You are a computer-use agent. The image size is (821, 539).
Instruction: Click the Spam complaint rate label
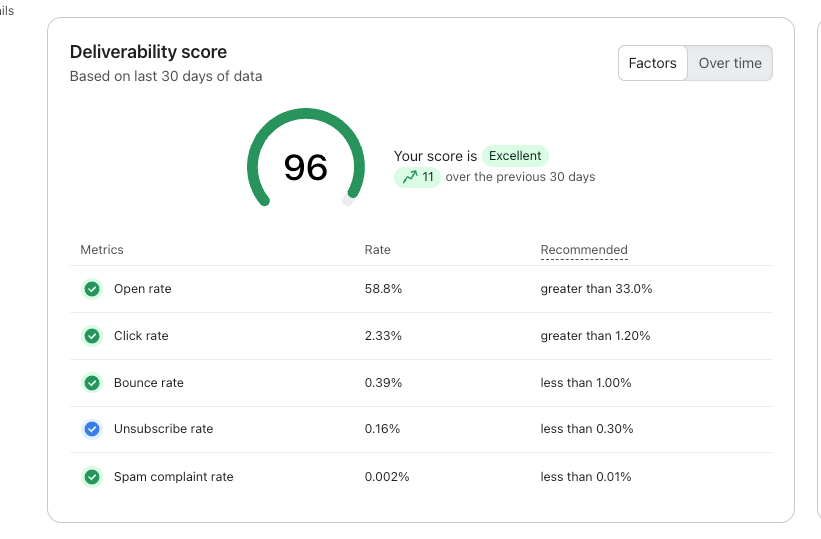[x=174, y=477]
